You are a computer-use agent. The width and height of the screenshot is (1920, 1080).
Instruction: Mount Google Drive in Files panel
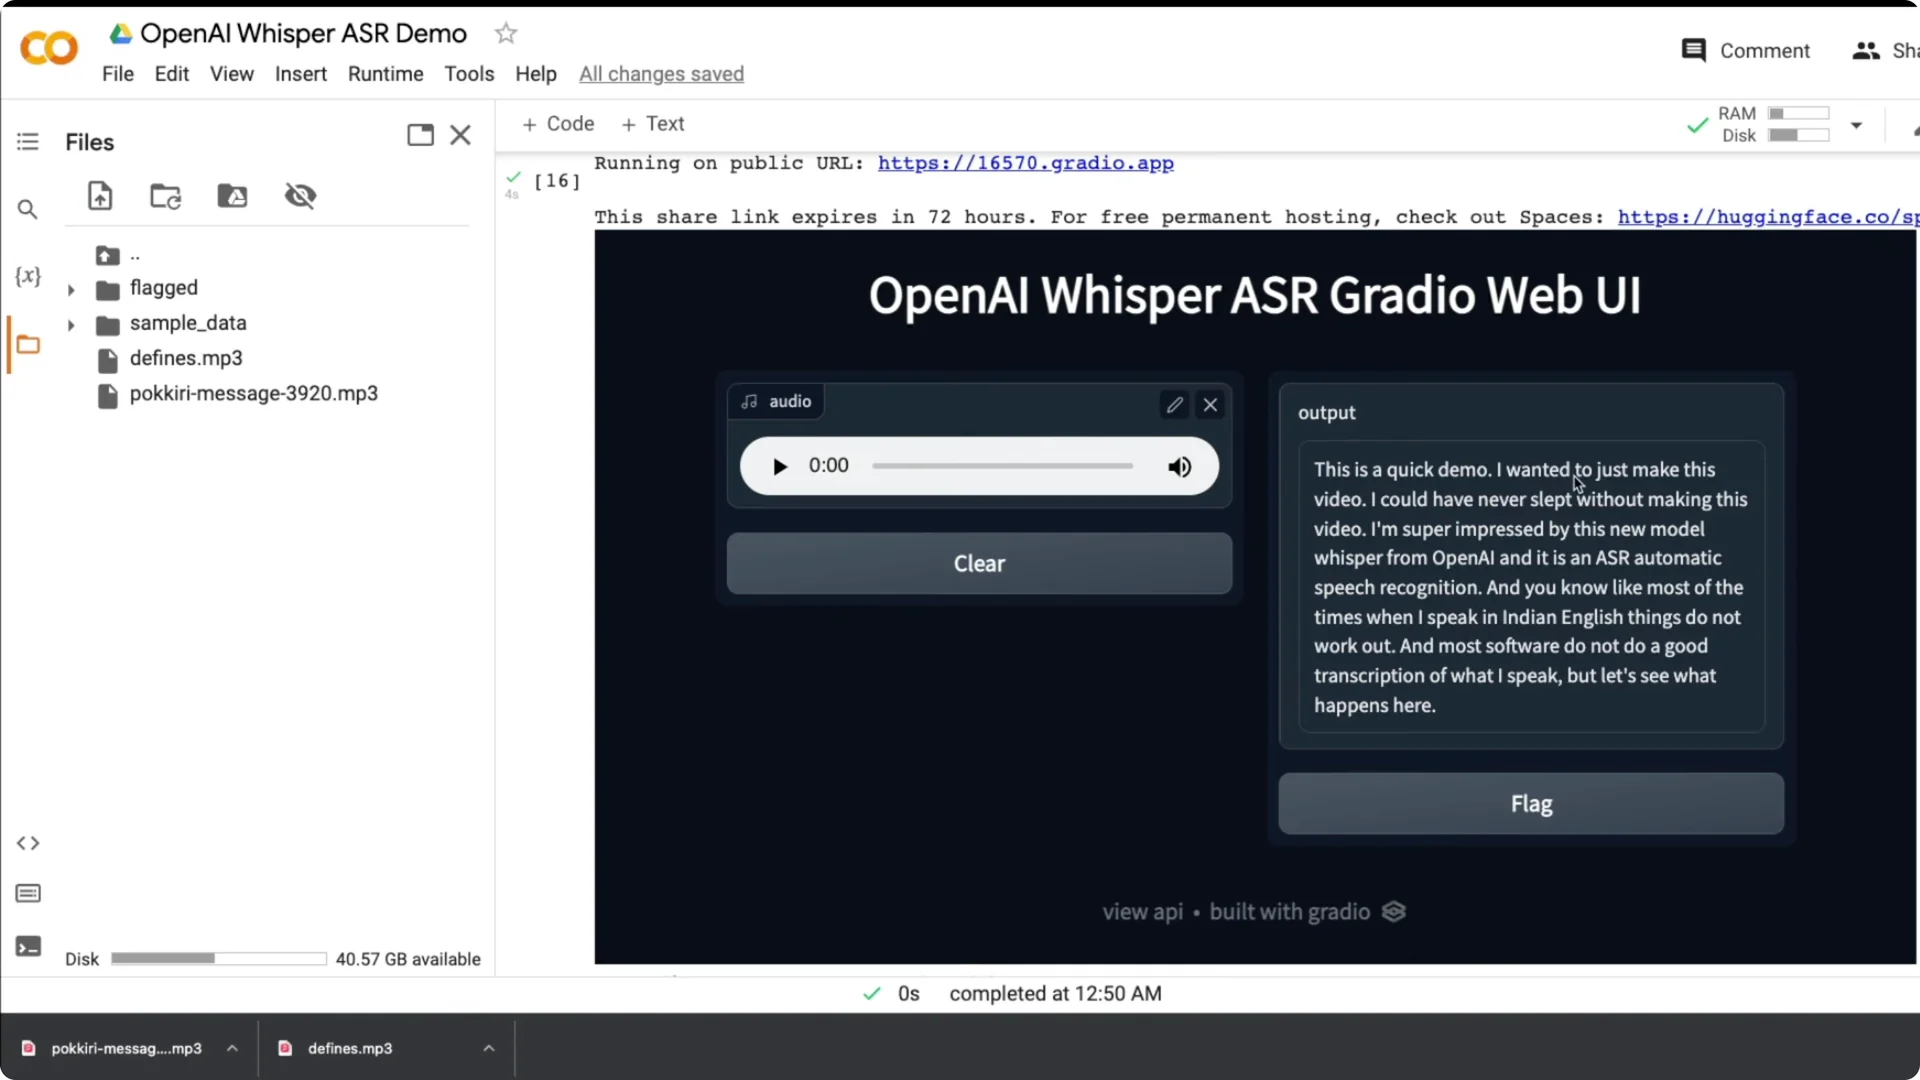click(x=232, y=195)
